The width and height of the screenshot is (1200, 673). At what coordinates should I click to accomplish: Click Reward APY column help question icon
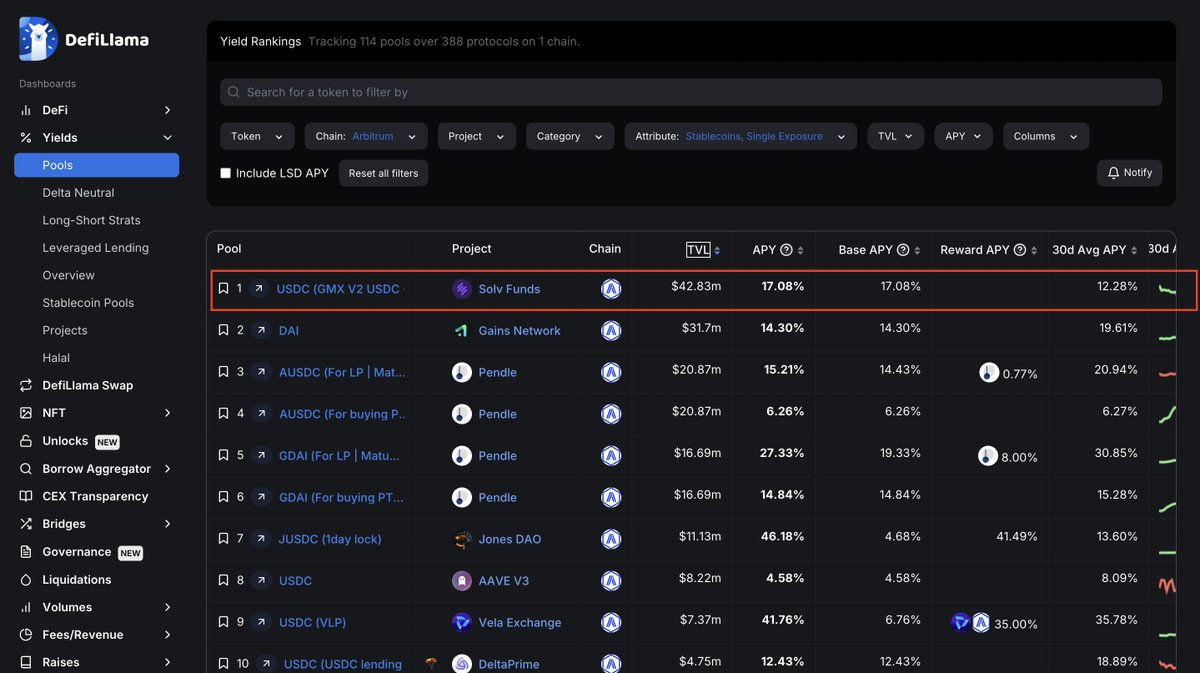point(1020,250)
